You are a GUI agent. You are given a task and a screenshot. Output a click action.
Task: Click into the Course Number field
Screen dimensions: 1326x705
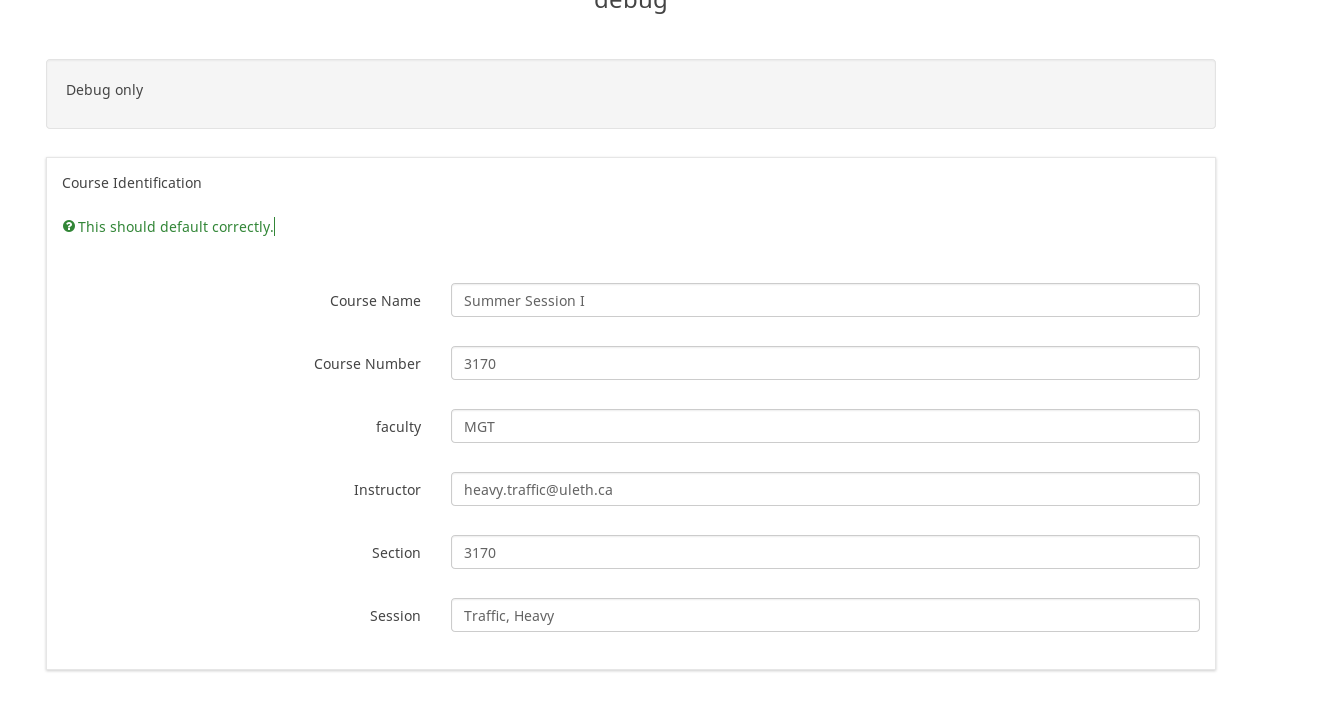(x=824, y=363)
